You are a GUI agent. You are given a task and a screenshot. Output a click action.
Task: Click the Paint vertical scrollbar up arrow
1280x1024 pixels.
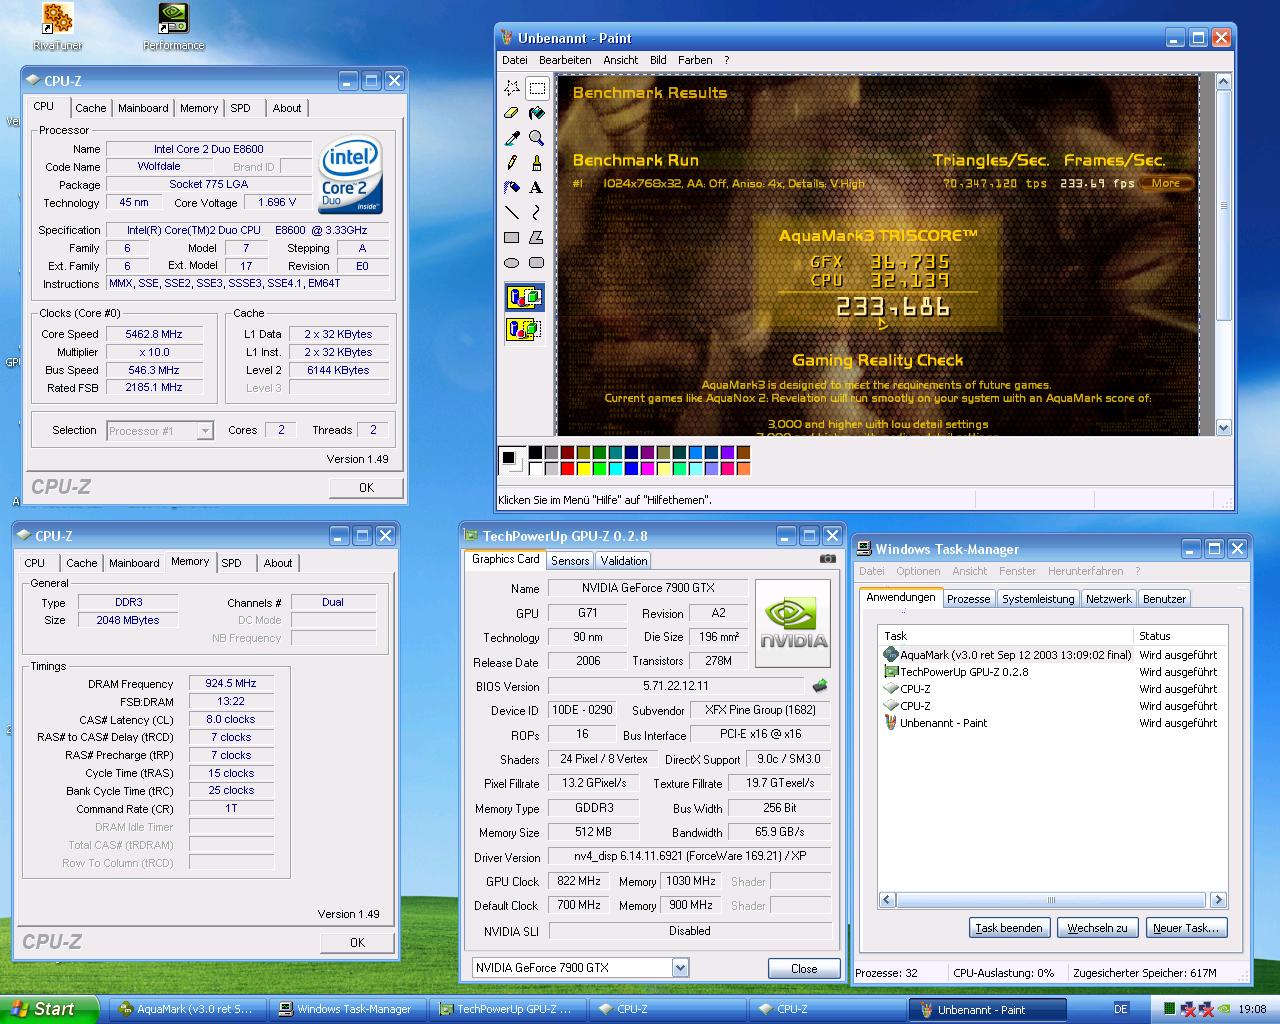coord(1224,84)
